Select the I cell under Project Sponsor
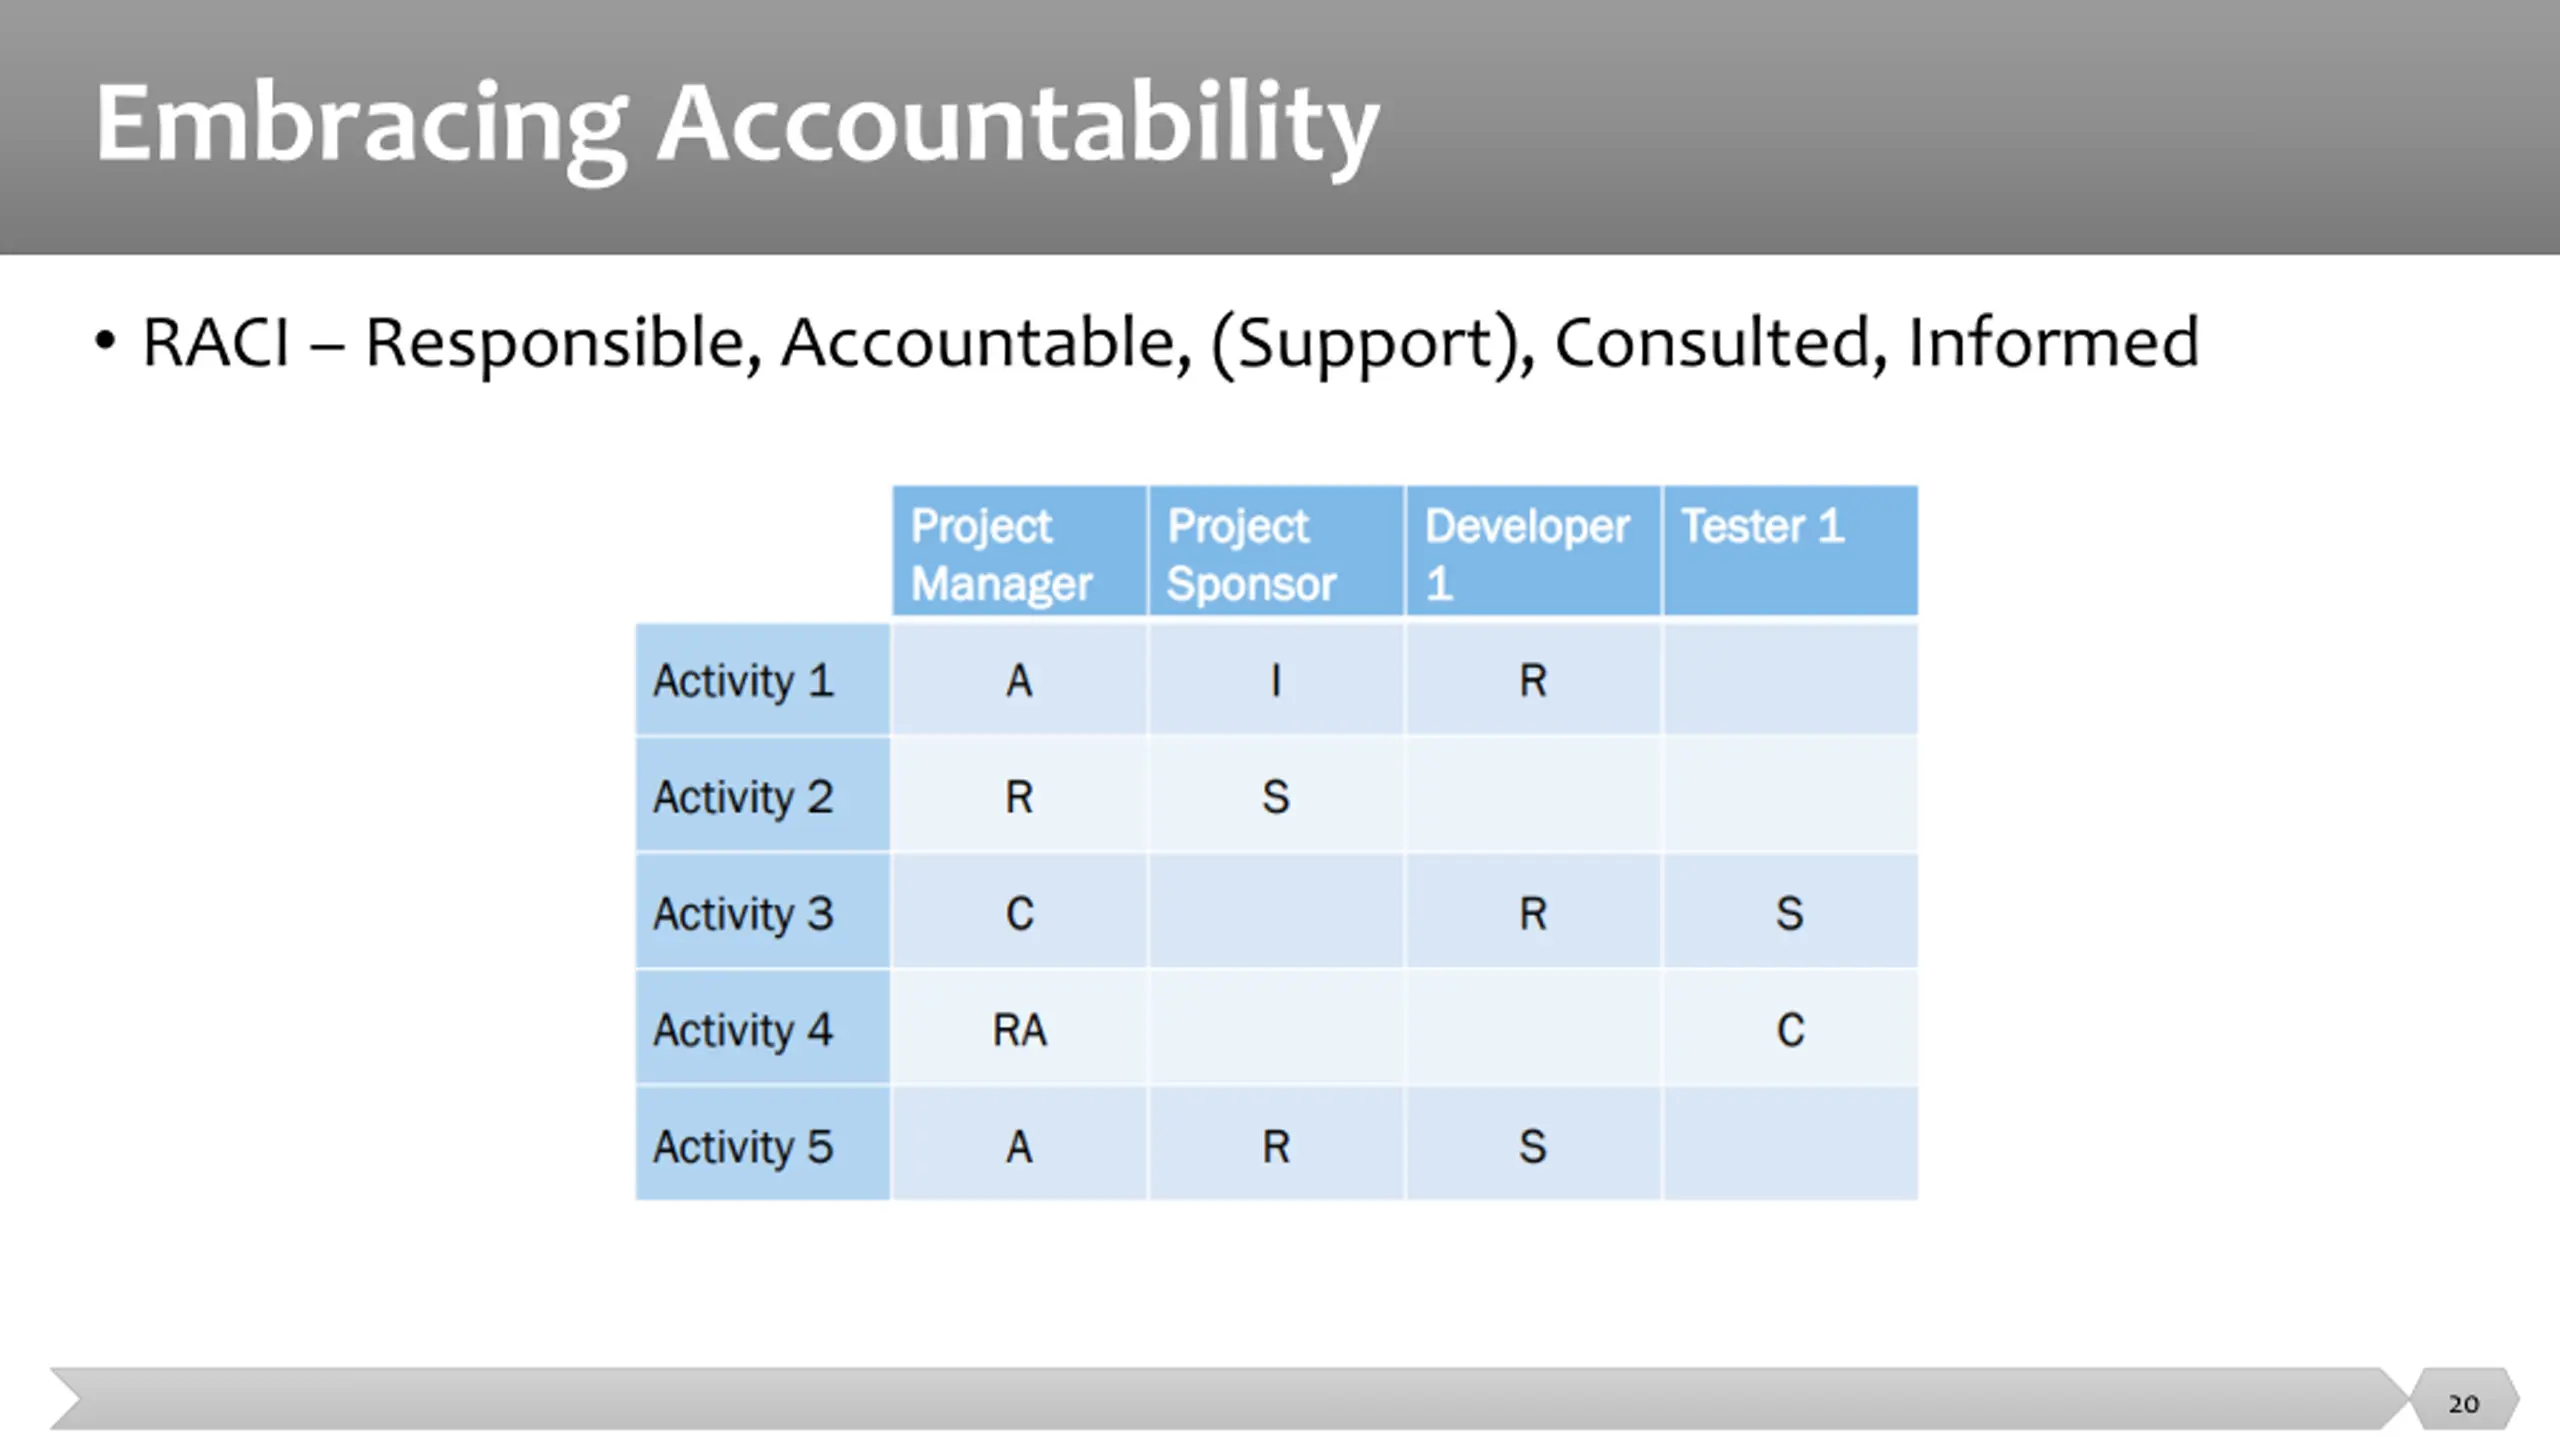 click(x=1276, y=680)
